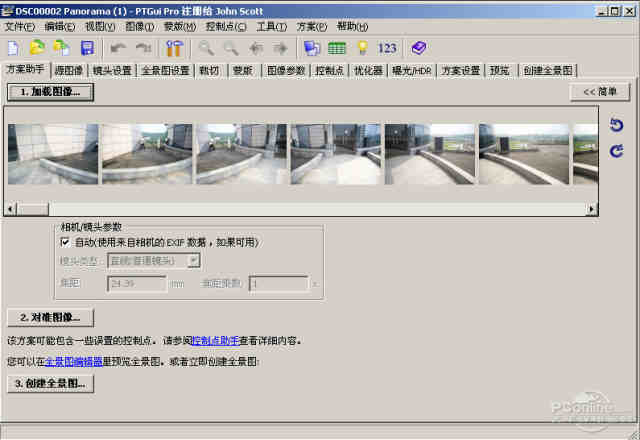Open the control point table icon
This screenshot has height=440, width=640.
click(x=337, y=47)
